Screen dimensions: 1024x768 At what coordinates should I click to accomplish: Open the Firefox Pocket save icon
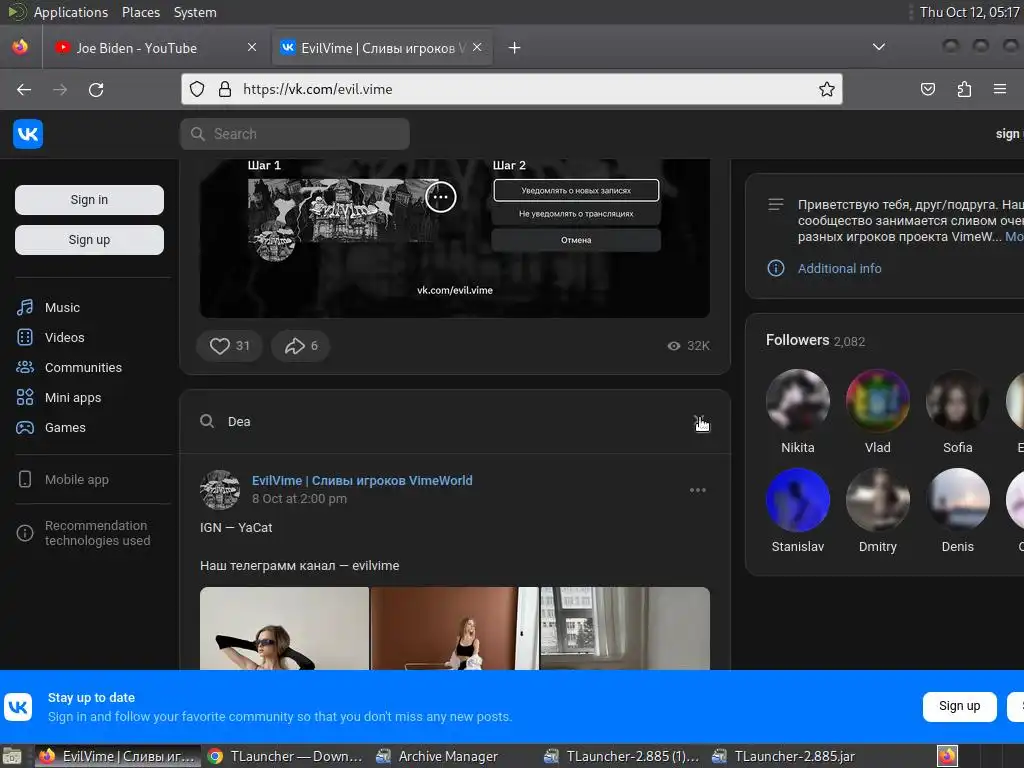[x=927, y=89]
